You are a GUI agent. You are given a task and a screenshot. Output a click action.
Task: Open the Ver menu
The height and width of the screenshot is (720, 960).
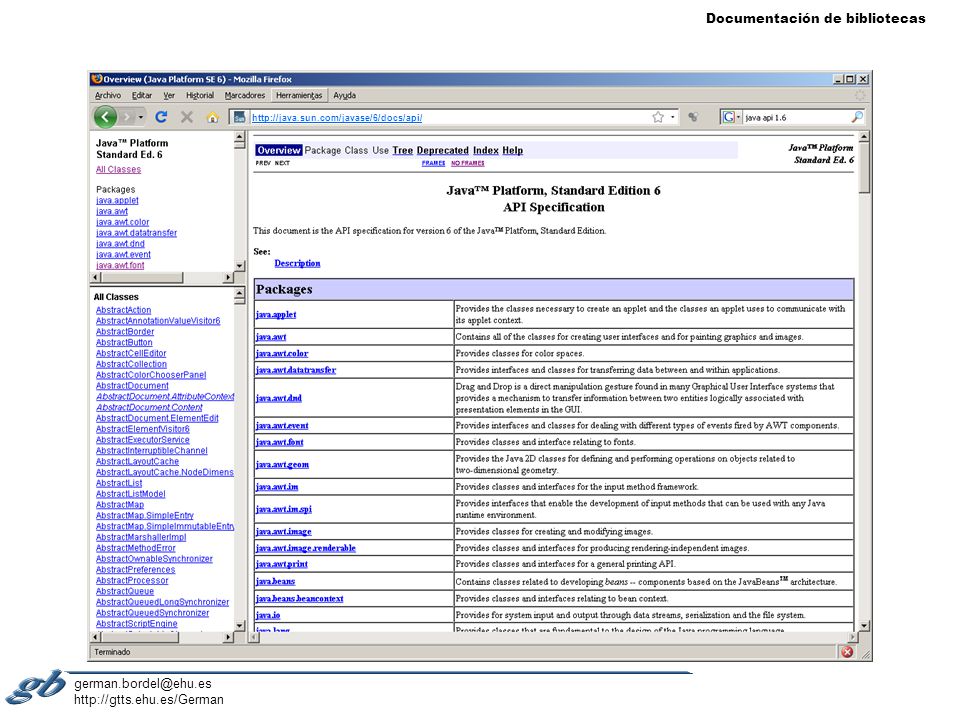point(169,96)
